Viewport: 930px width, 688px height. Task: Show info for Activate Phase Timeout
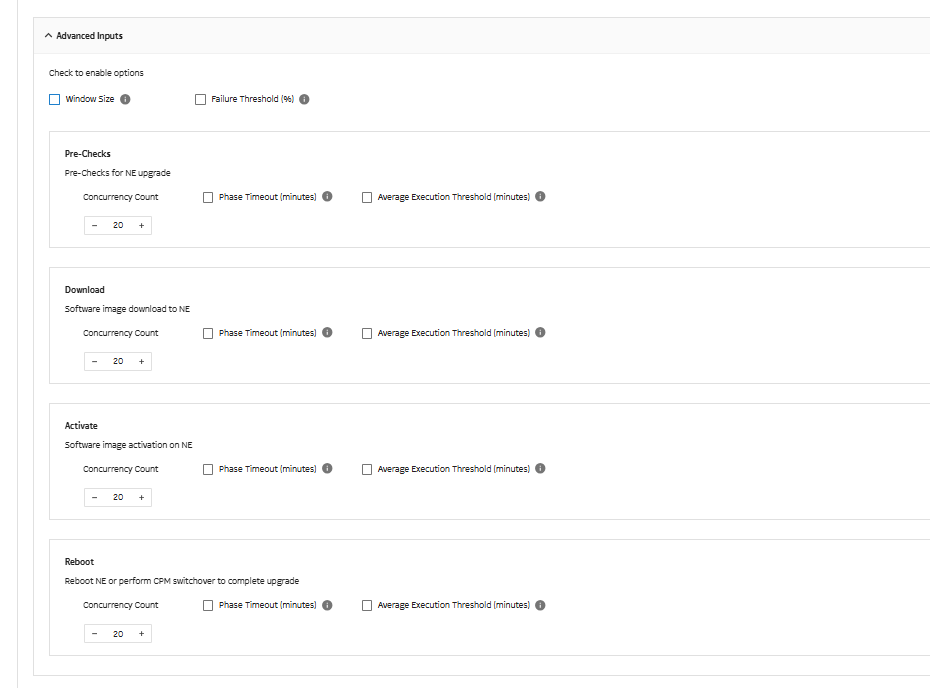point(327,469)
